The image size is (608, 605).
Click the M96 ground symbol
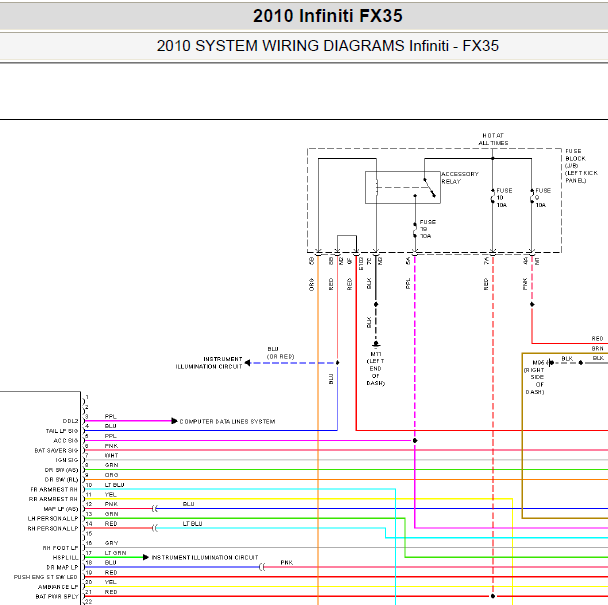[x=550, y=363]
